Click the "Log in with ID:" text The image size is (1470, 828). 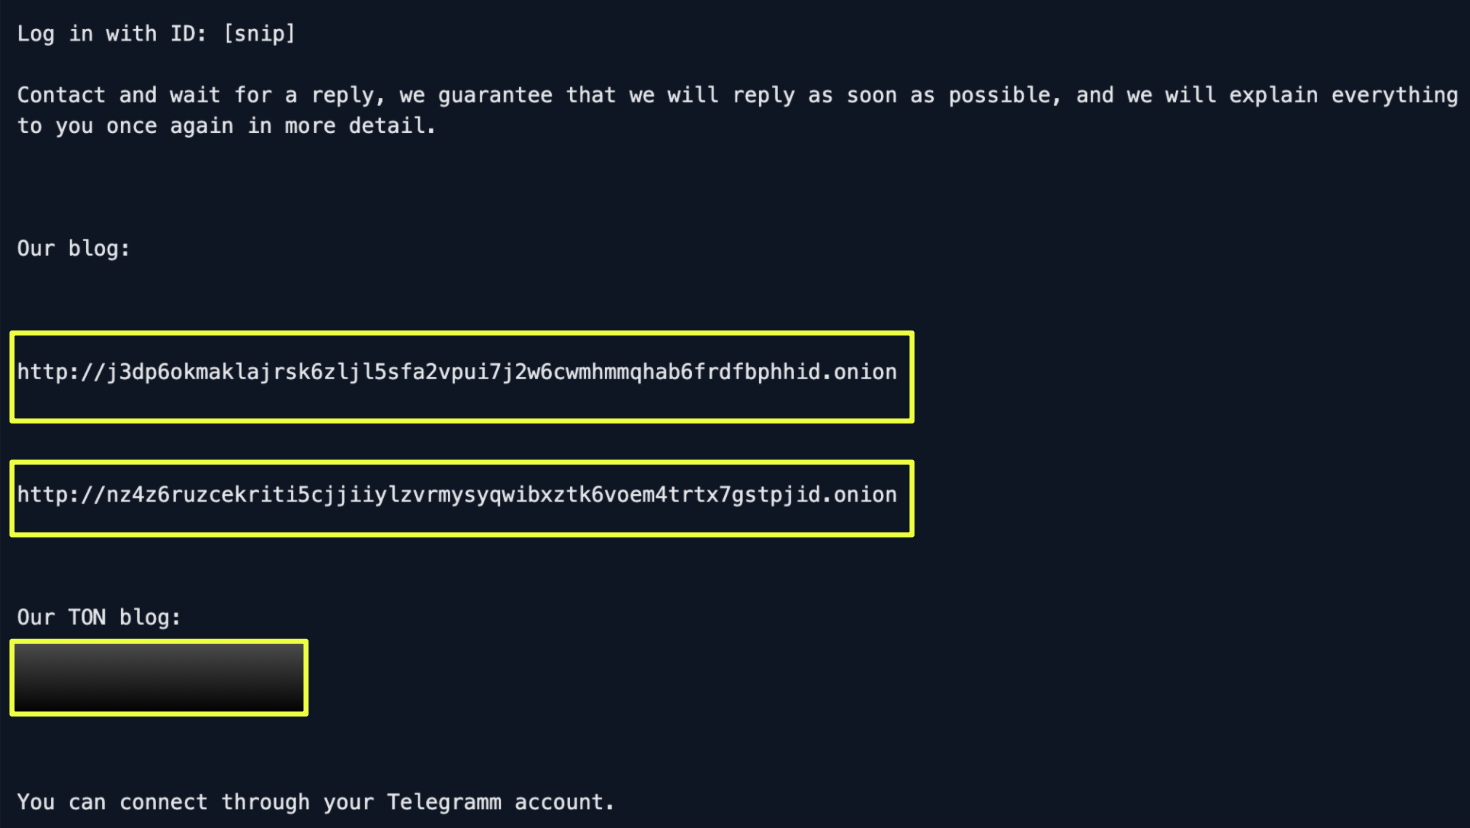coord(112,34)
